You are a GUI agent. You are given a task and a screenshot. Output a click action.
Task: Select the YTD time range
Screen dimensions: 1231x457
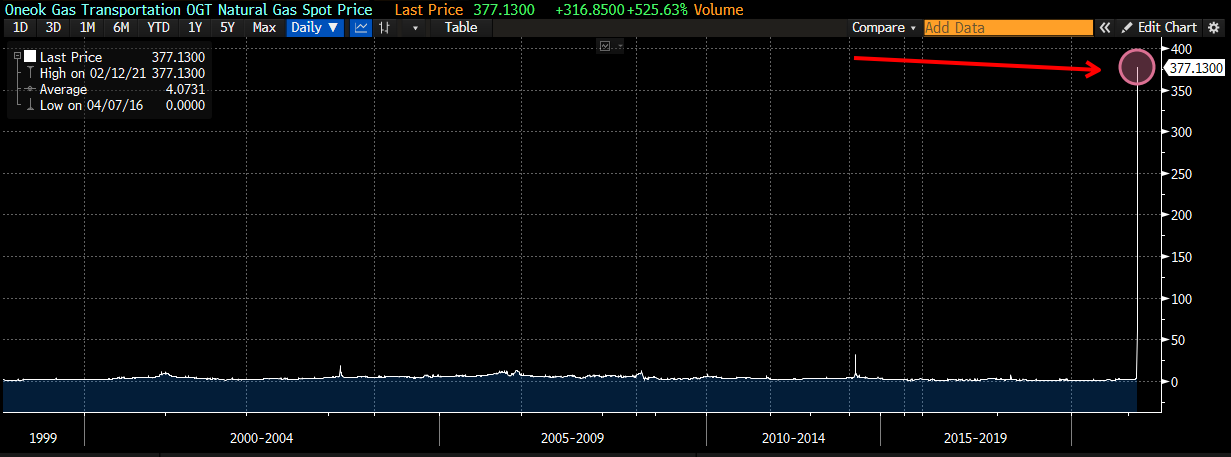pyautogui.click(x=158, y=28)
